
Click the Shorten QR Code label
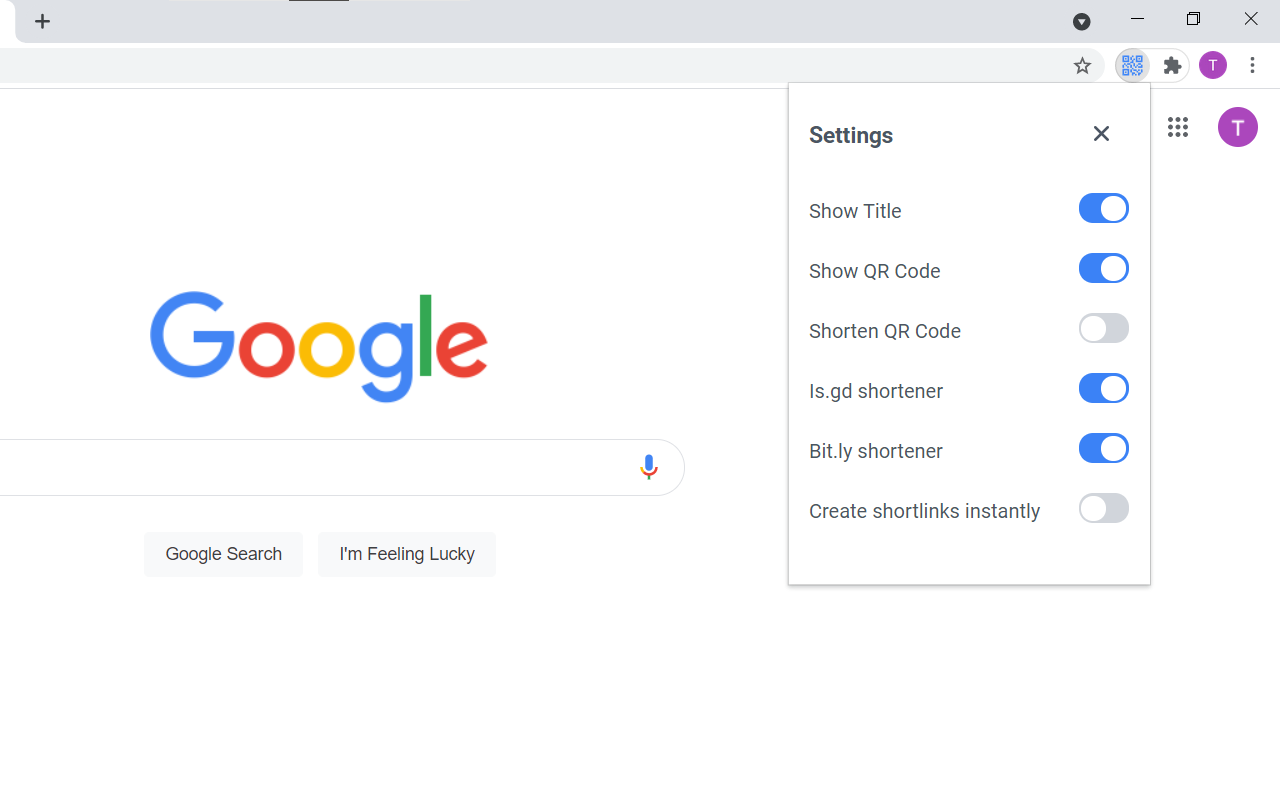[885, 331]
